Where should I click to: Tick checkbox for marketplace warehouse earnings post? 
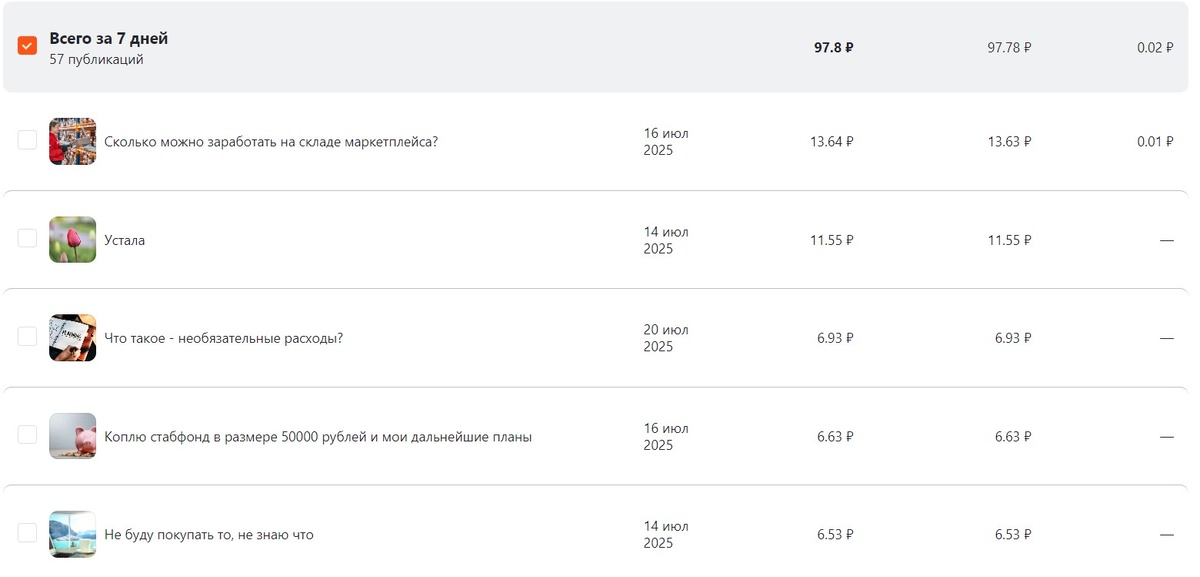(x=27, y=141)
